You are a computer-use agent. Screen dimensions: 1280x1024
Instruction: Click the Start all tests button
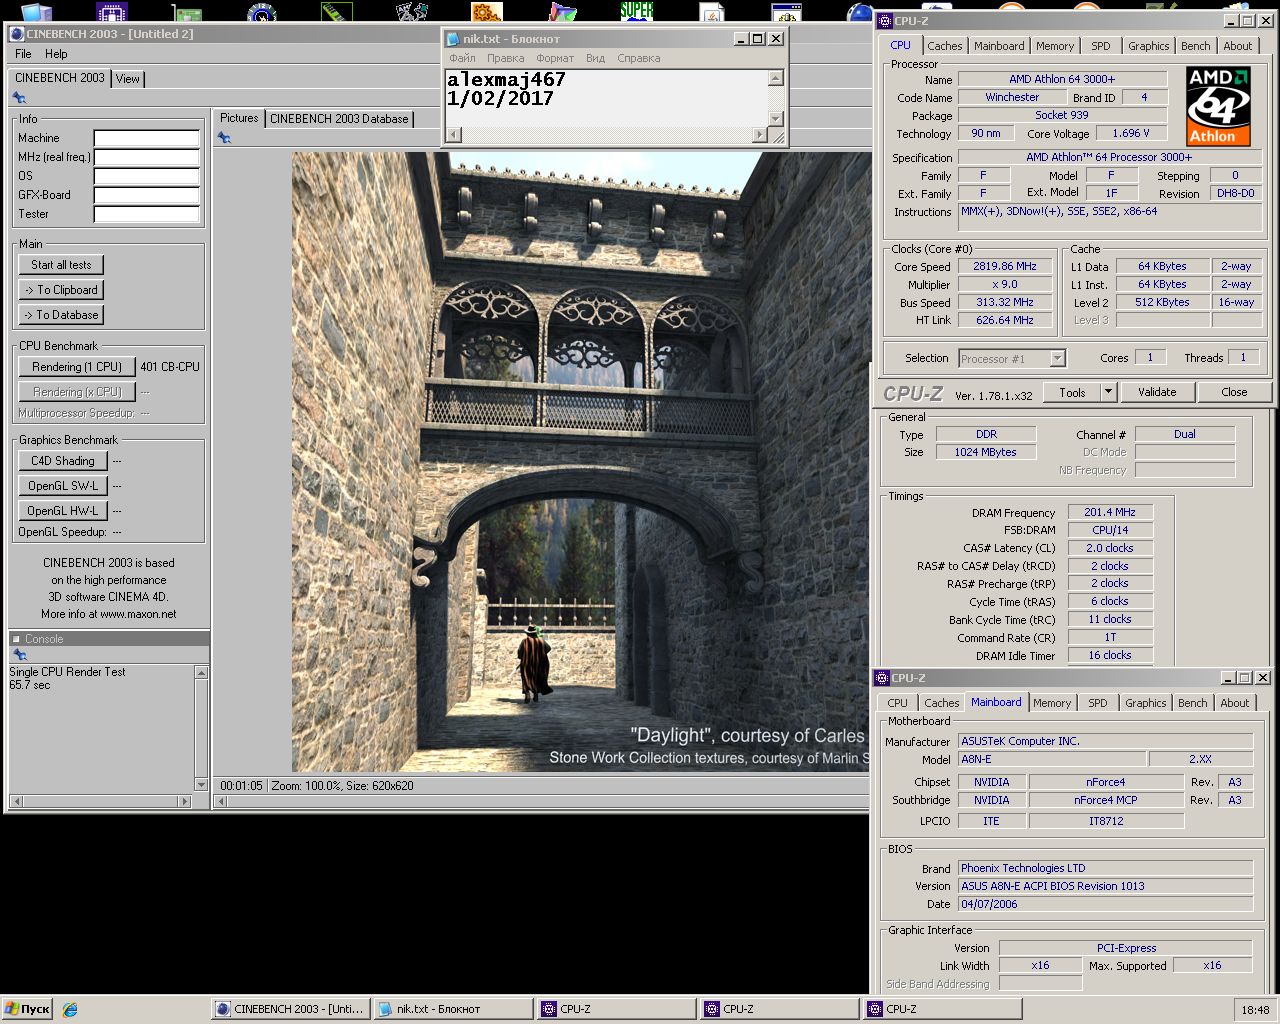click(x=61, y=265)
